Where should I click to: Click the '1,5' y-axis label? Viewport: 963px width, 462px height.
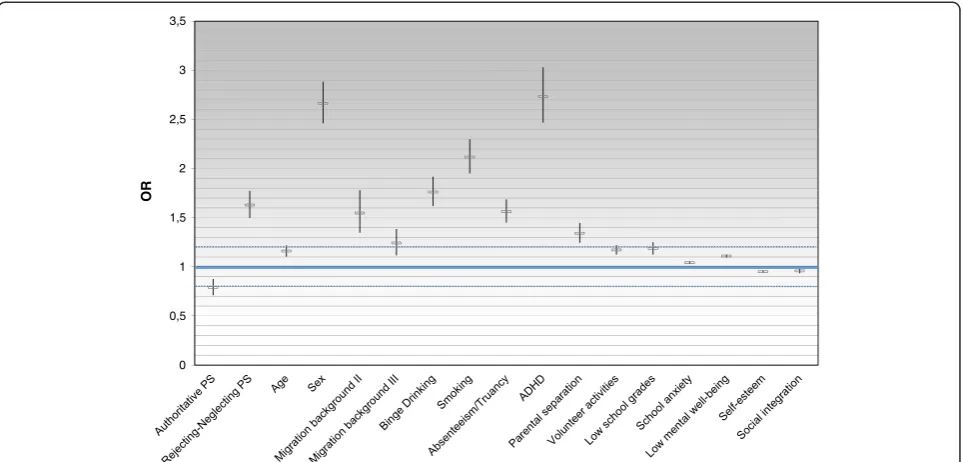177,217
